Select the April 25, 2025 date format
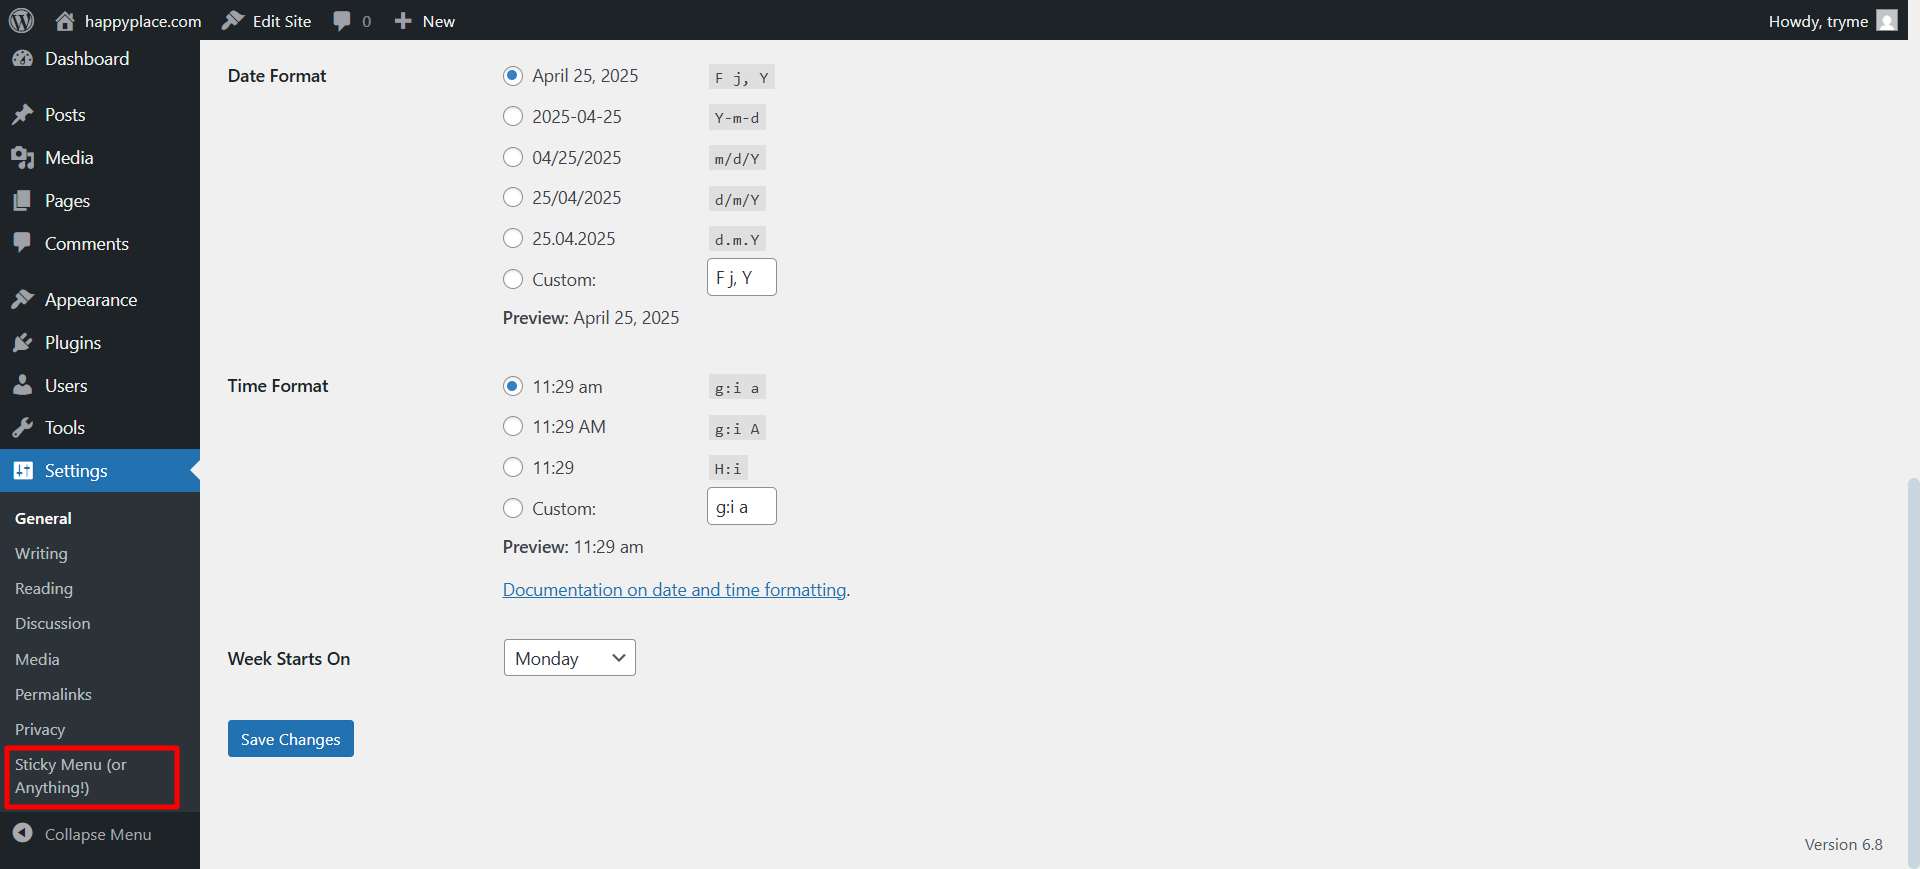 [x=513, y=76]
